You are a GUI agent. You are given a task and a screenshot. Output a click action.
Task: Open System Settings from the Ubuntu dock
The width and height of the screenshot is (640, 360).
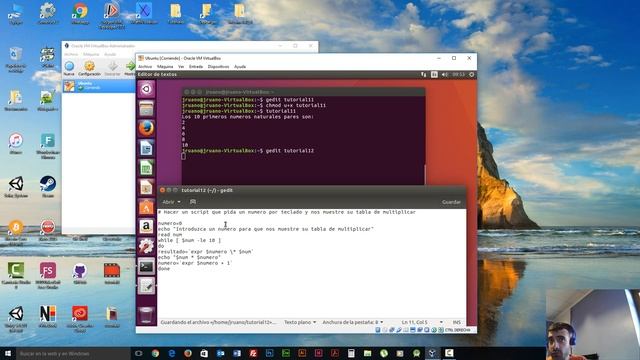146,246
